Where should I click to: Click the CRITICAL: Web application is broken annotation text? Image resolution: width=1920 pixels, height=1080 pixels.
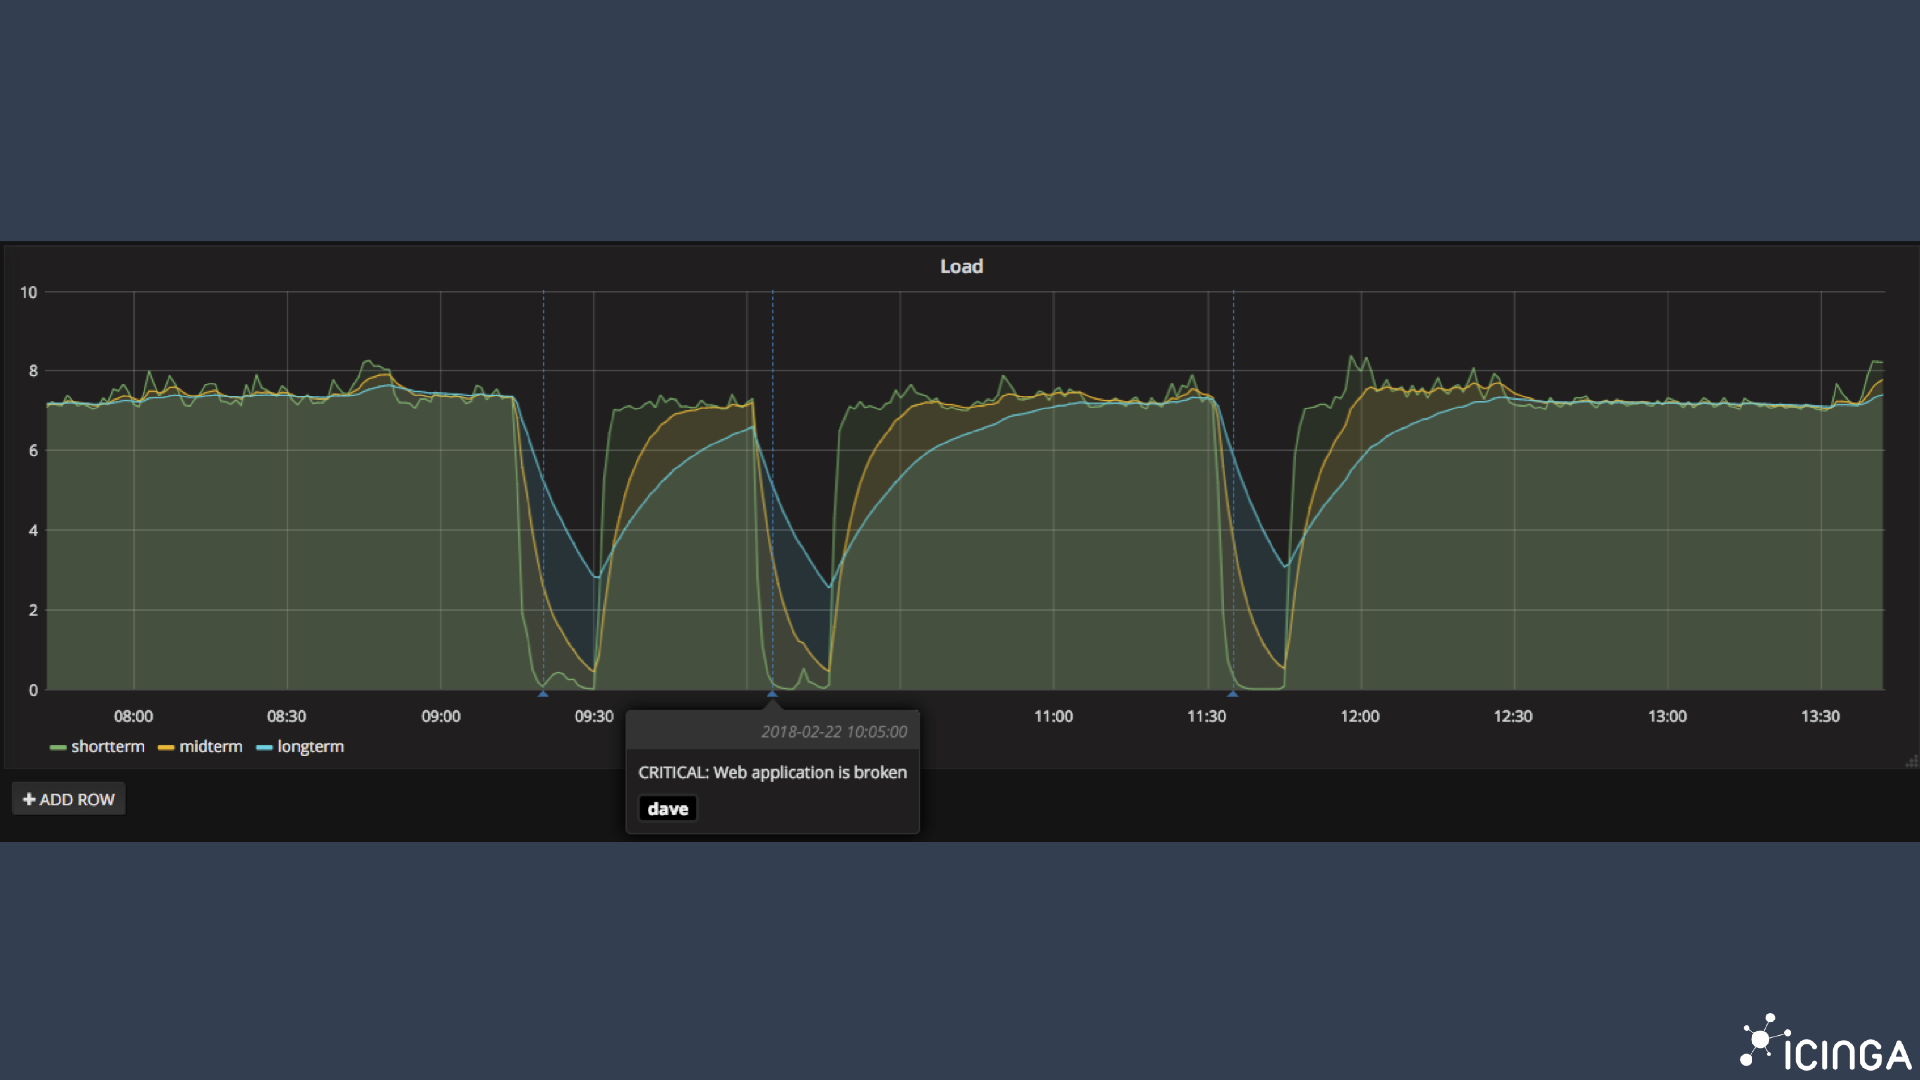772,772
